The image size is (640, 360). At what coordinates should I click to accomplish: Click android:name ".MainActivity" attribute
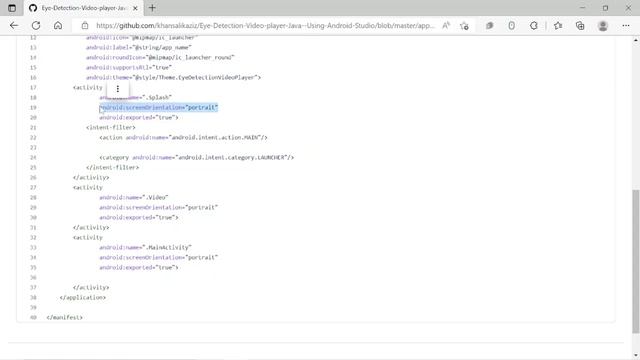point(145,247)
